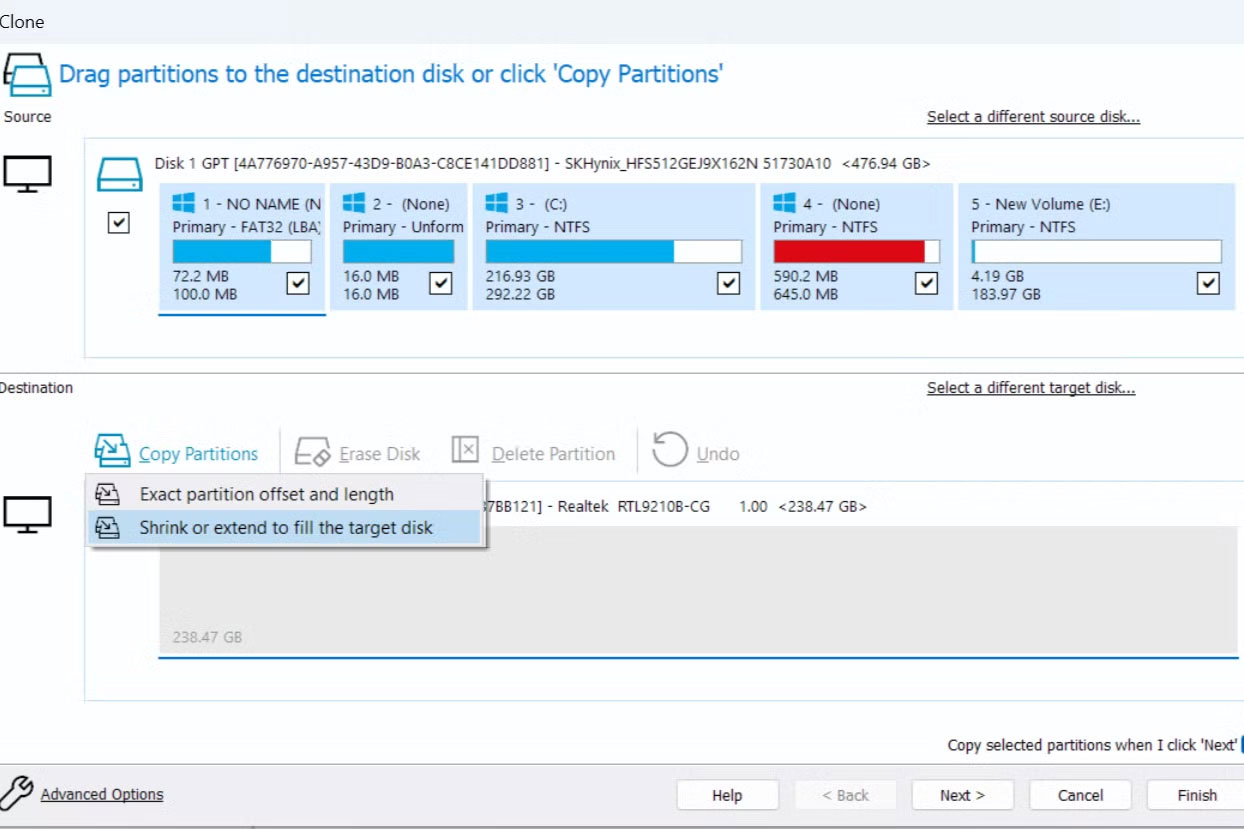Uncheck the New Volume (E:) partition checkbox
The width and height of the screenshot is (1244, 829).
1208,284
